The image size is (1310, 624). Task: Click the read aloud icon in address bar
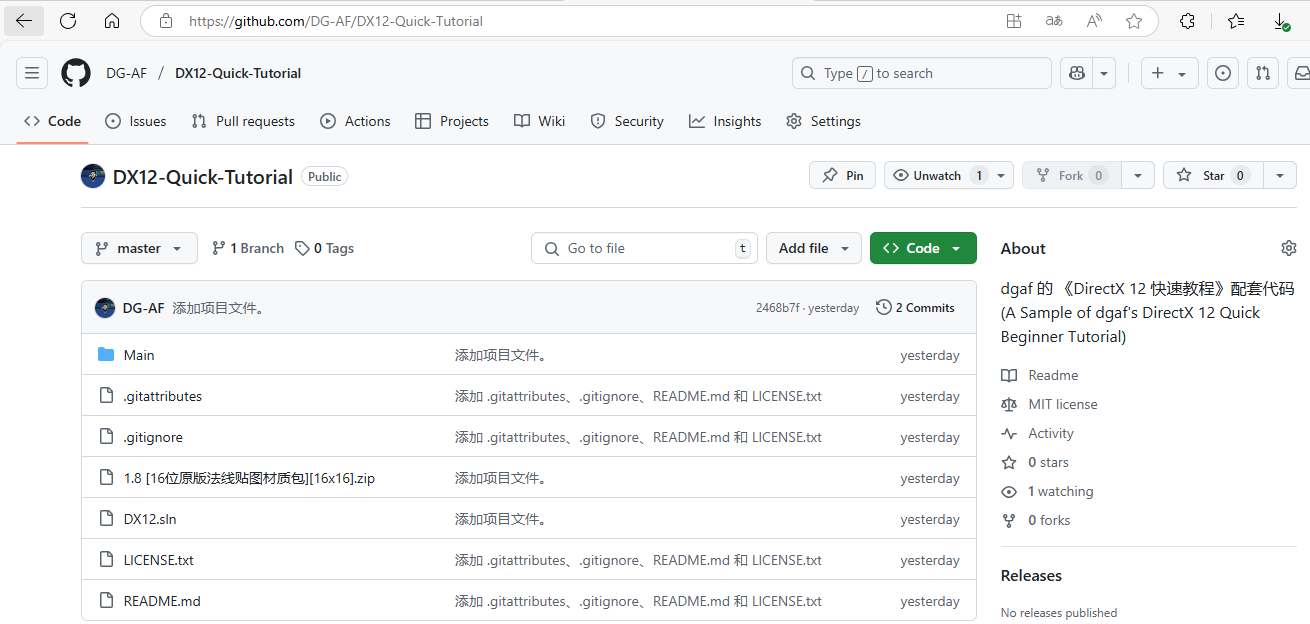pyautogui.click(x=1094, y=21)
